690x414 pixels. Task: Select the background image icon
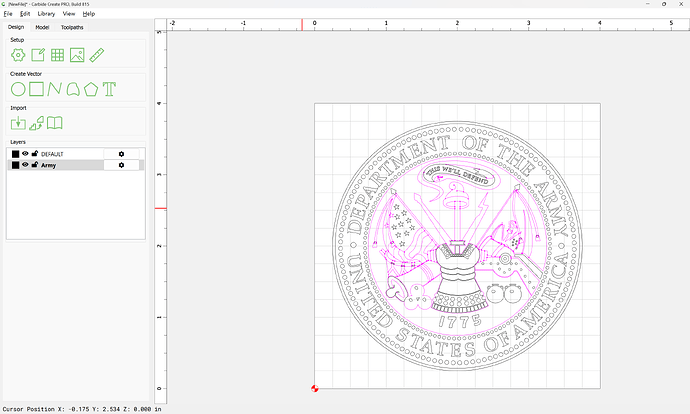[x=77, y=55]
